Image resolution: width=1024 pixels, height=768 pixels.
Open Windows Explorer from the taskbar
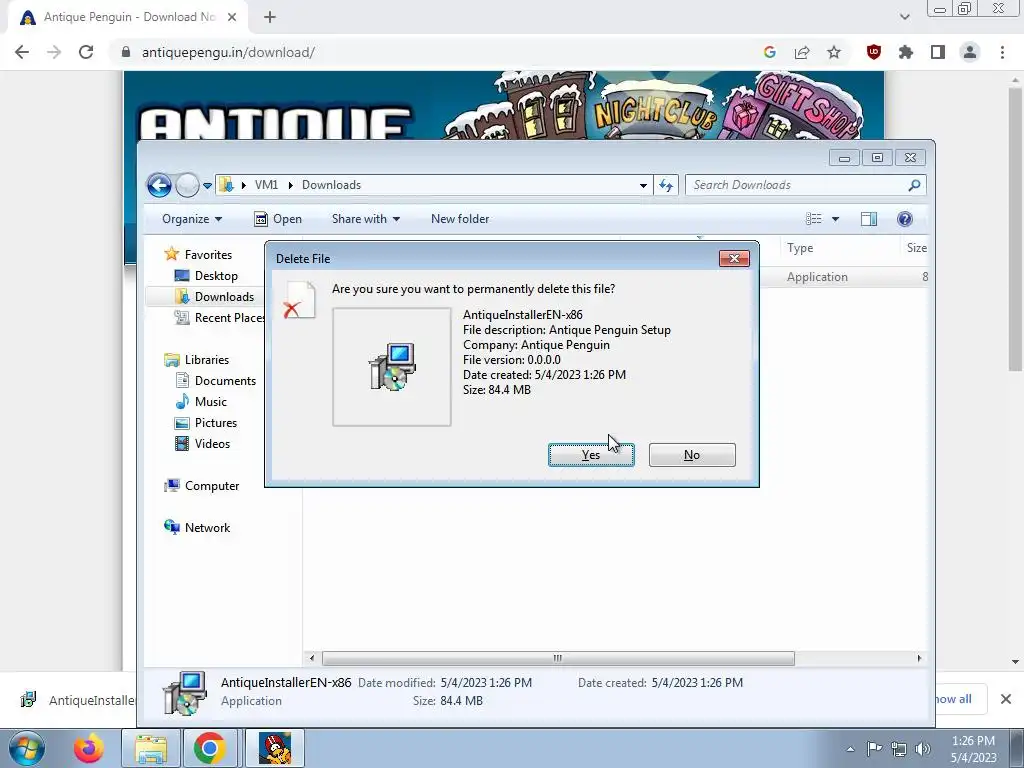(151, 748)
